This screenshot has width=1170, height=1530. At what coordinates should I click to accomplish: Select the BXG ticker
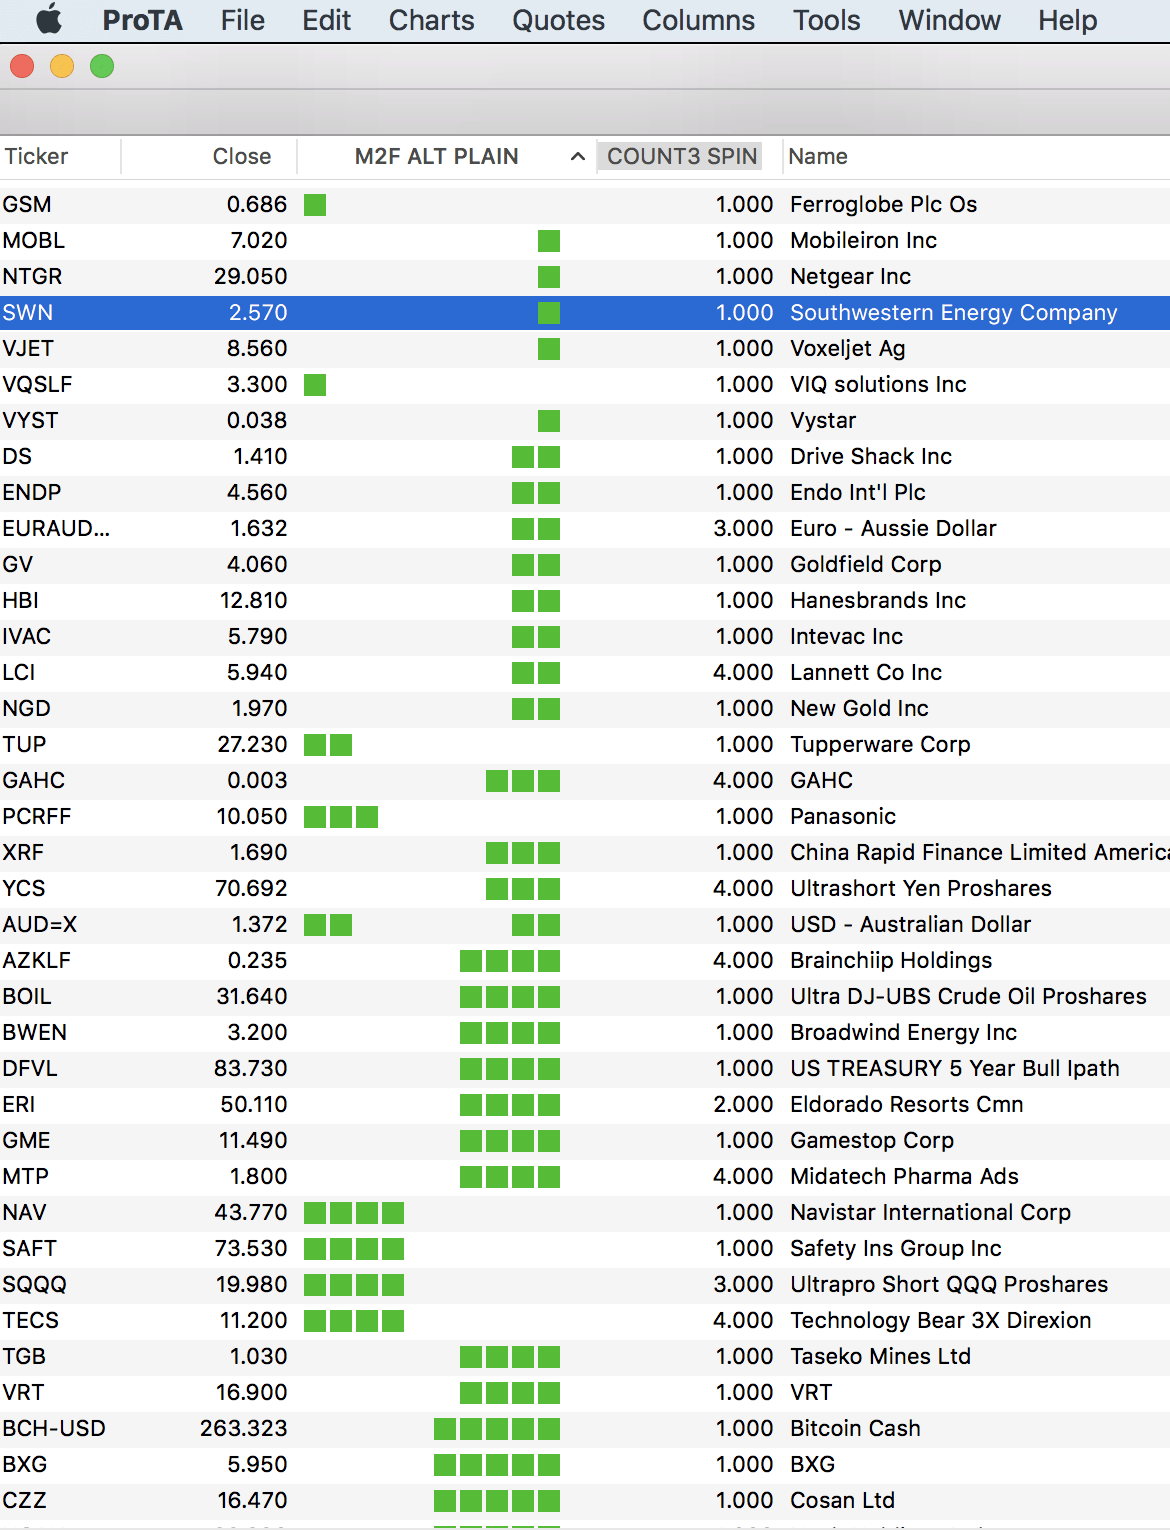[25, 1465]
